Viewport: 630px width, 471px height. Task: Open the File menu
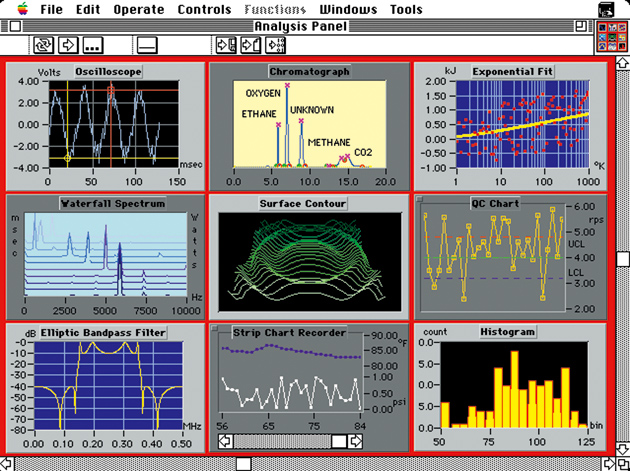(51, 9)
